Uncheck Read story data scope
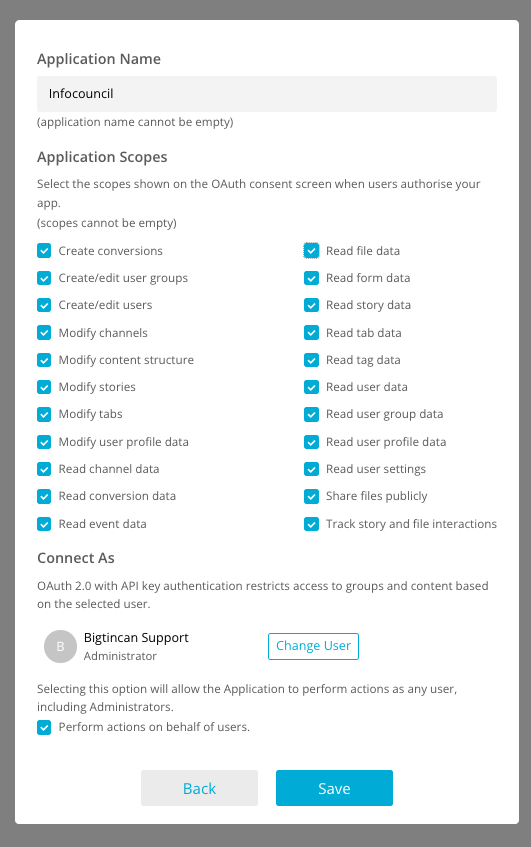 (x=311, y=305)
